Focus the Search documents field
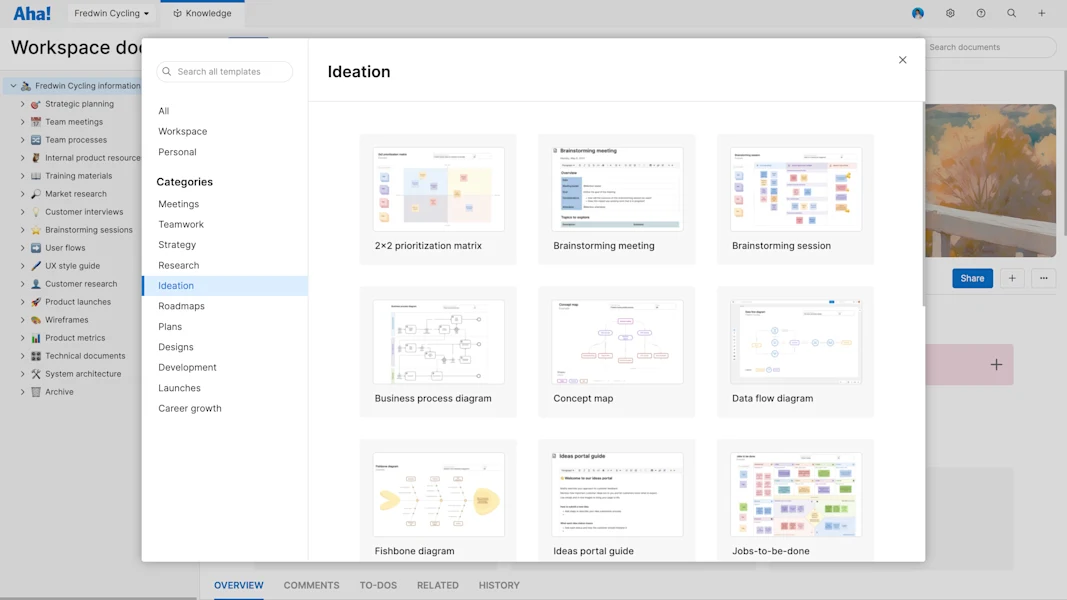Screen dimensions: 1067x600 (x=989, y=47)
